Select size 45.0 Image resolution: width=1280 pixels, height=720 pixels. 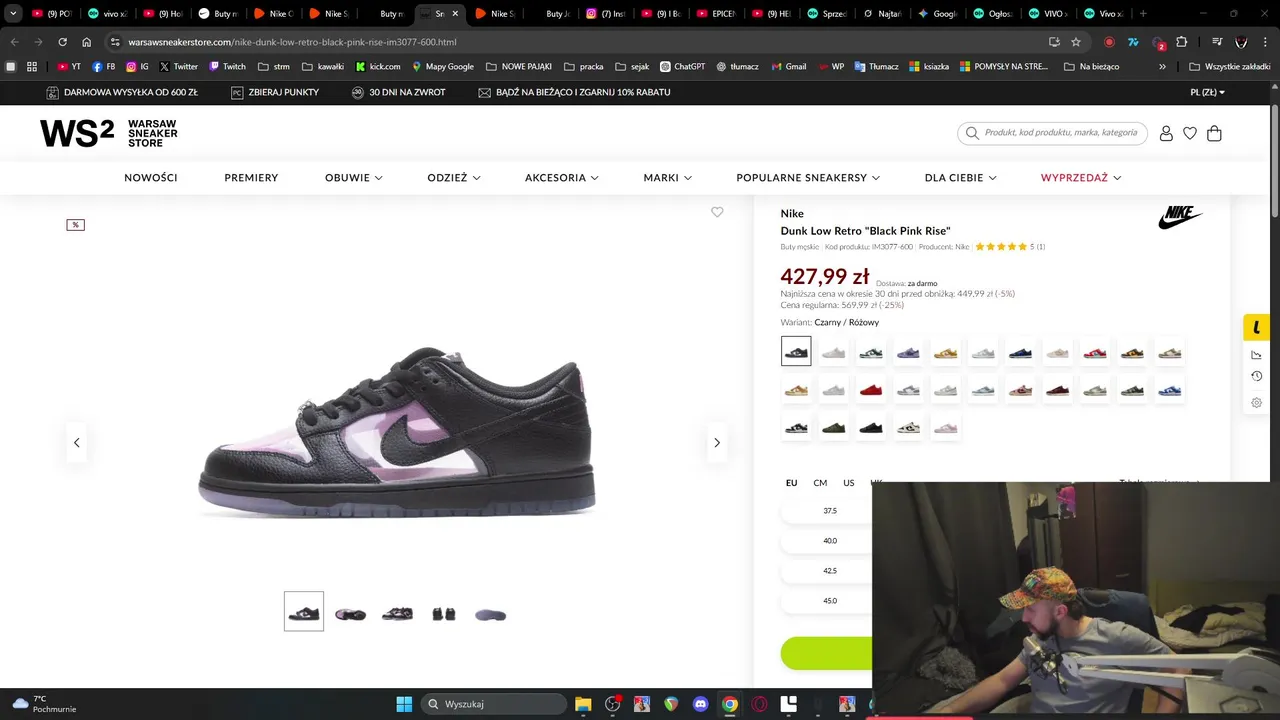(830, 601)
